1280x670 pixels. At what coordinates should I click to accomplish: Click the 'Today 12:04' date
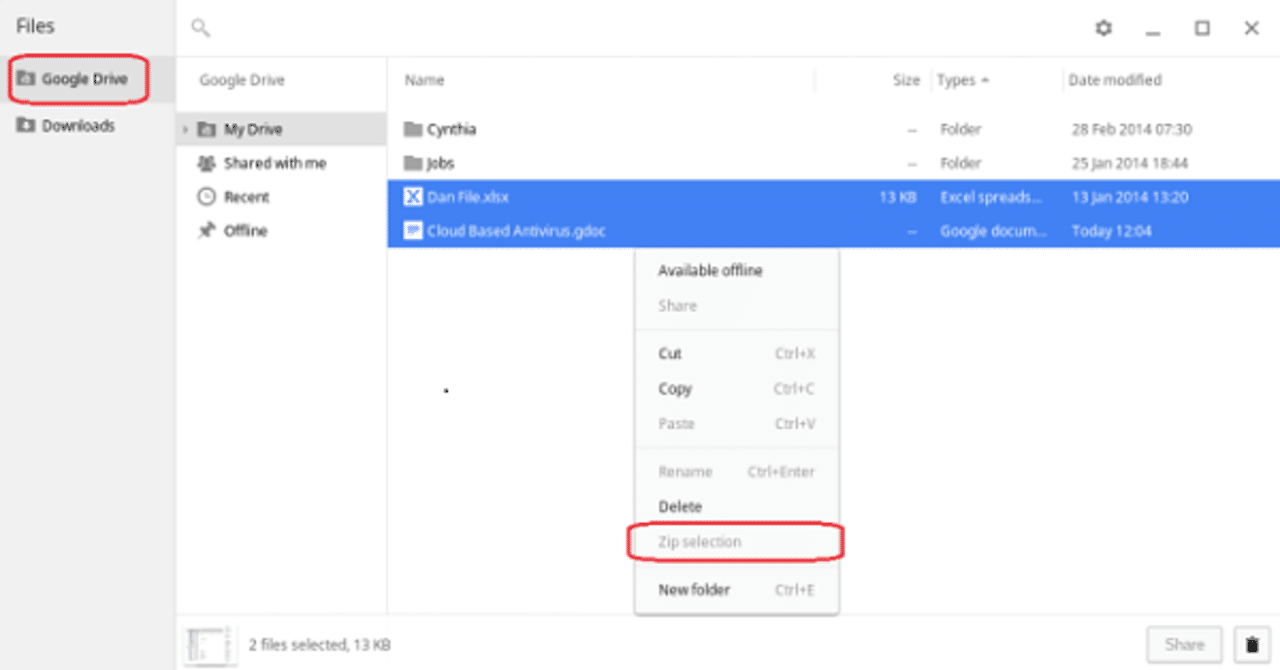1111,232
